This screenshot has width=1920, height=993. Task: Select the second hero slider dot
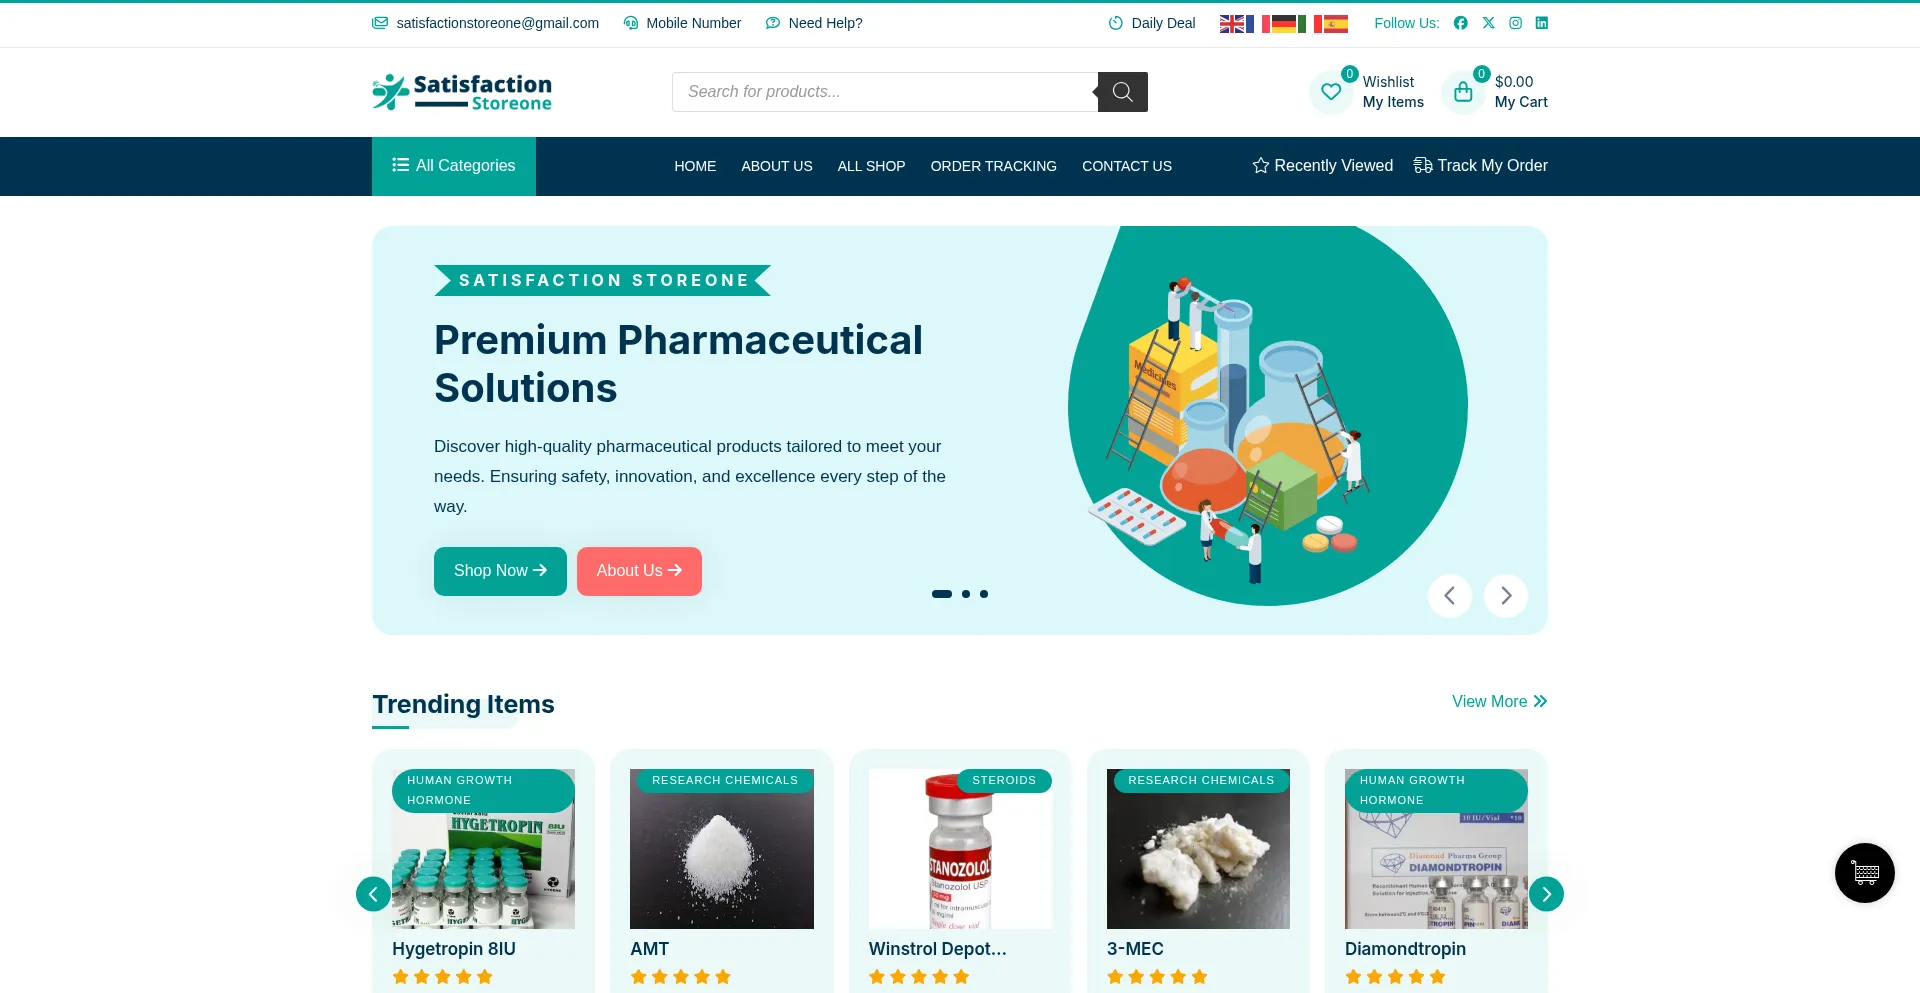click(x=966, y=594)
